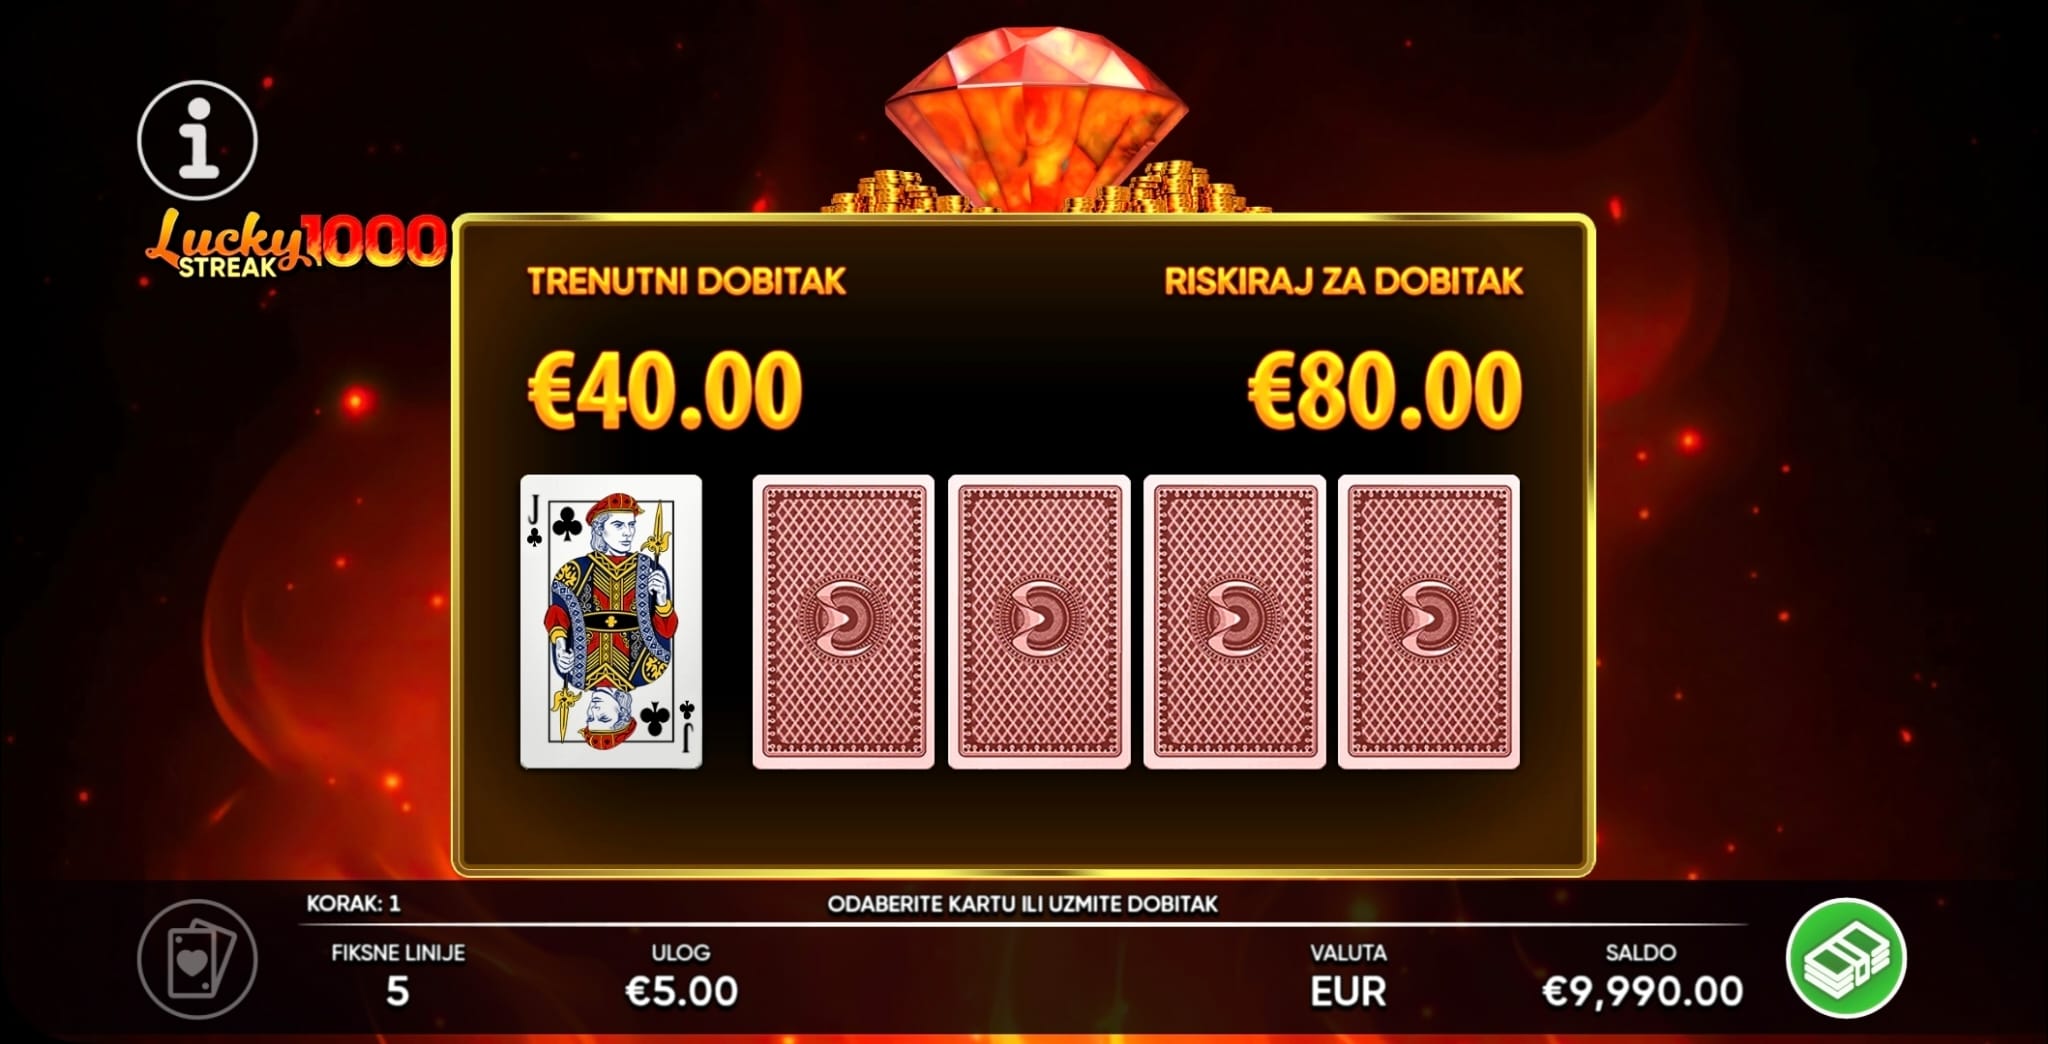2048x1044 pixels.
Task: Click the Lucky Streak 1000 logo
Action: click(x=296, y=242)
